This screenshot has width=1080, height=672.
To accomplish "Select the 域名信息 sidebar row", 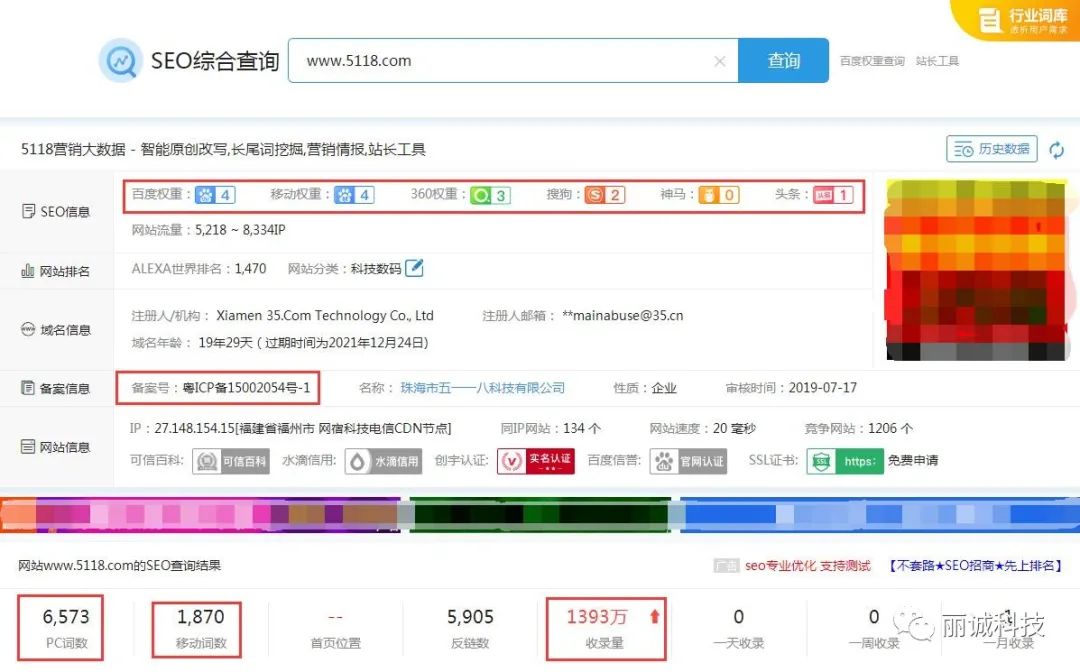I will click(x=56, y=330).
